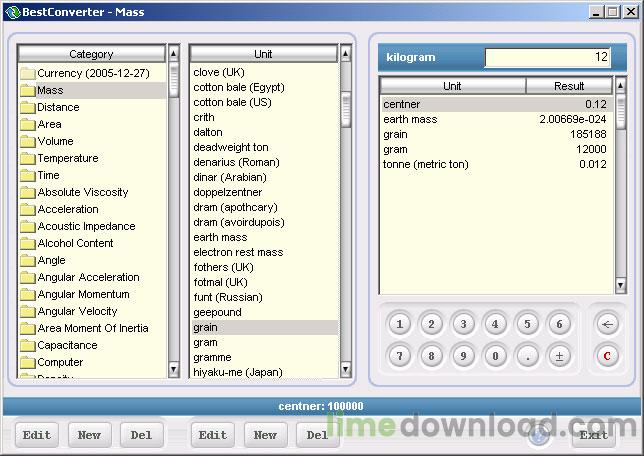Click the Capacitance folder icon

click(28, 345)
